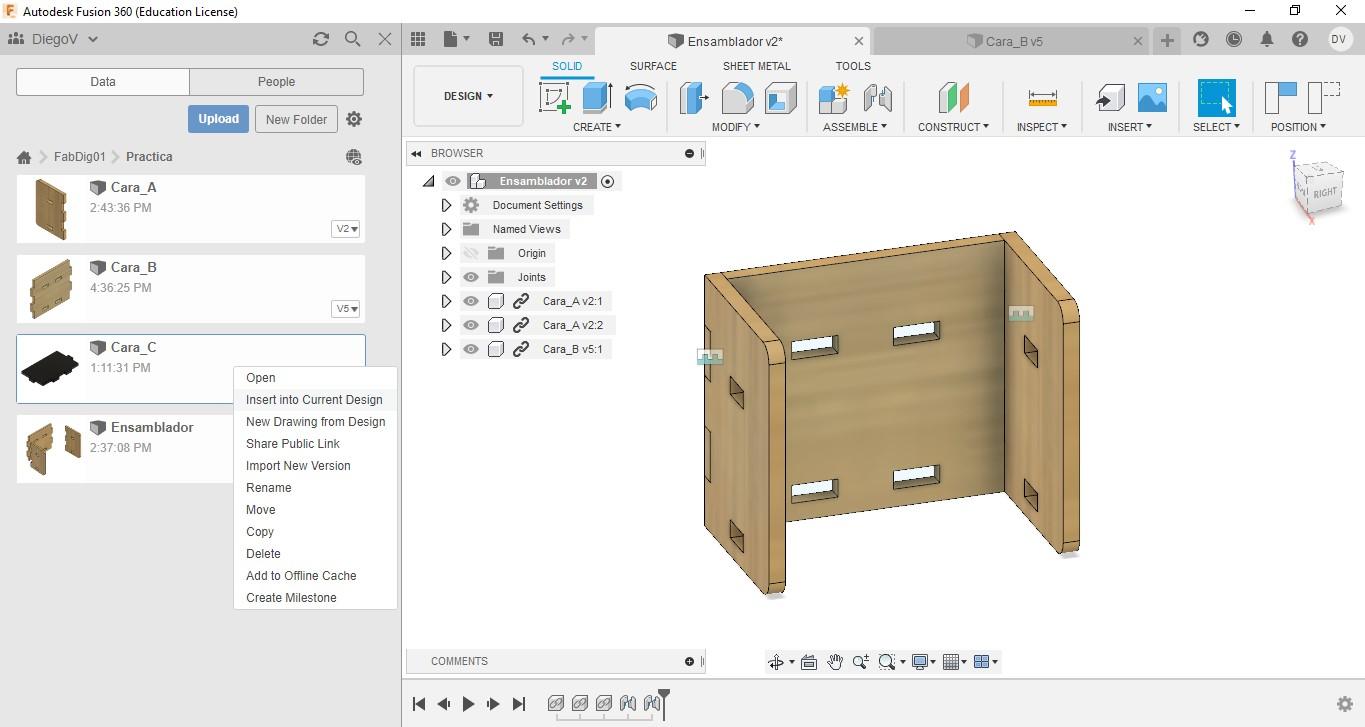Click the ViewCube RIGHT face
The width and height of the screenshot is (1365, 727).
point(1323,192)
